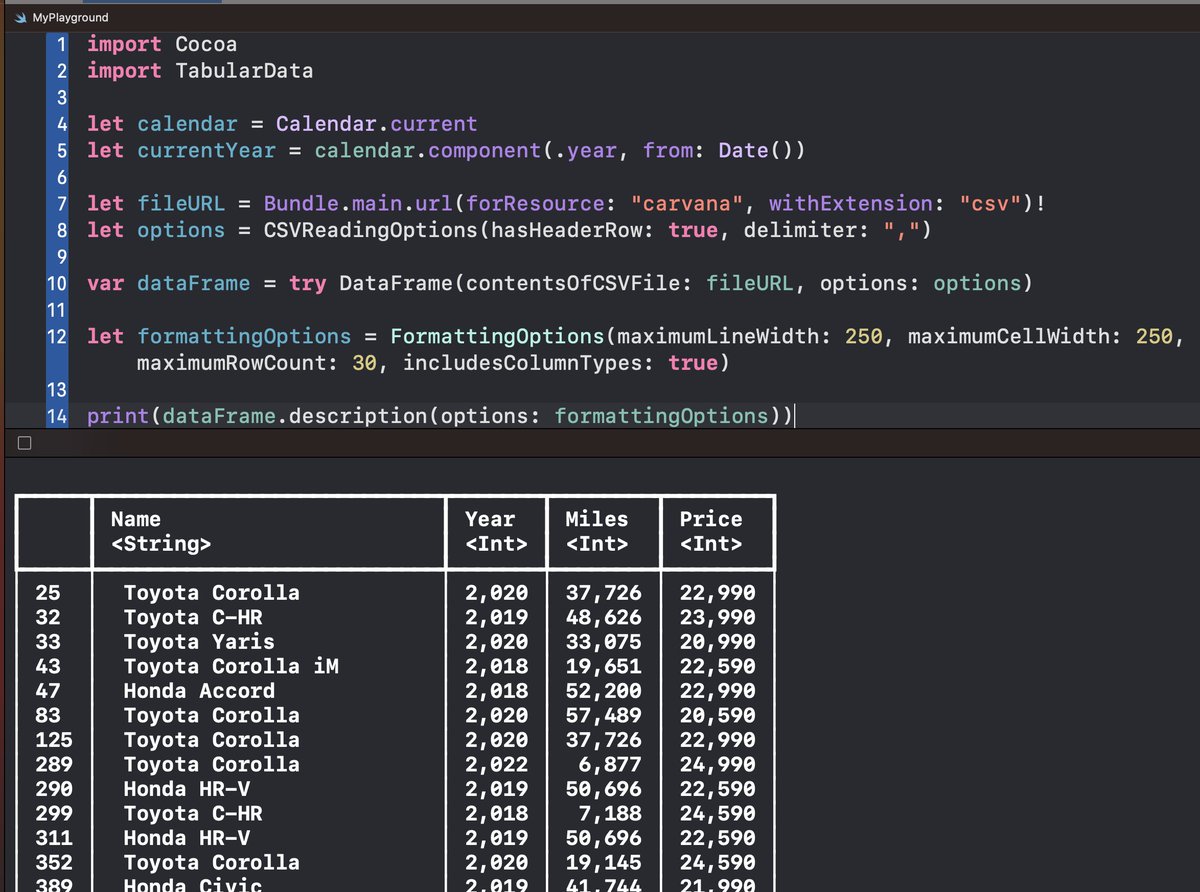Screen dimensions: 1200x892
Task: Click Toyota Corolla iM name cell
Action: click(231, 666)
